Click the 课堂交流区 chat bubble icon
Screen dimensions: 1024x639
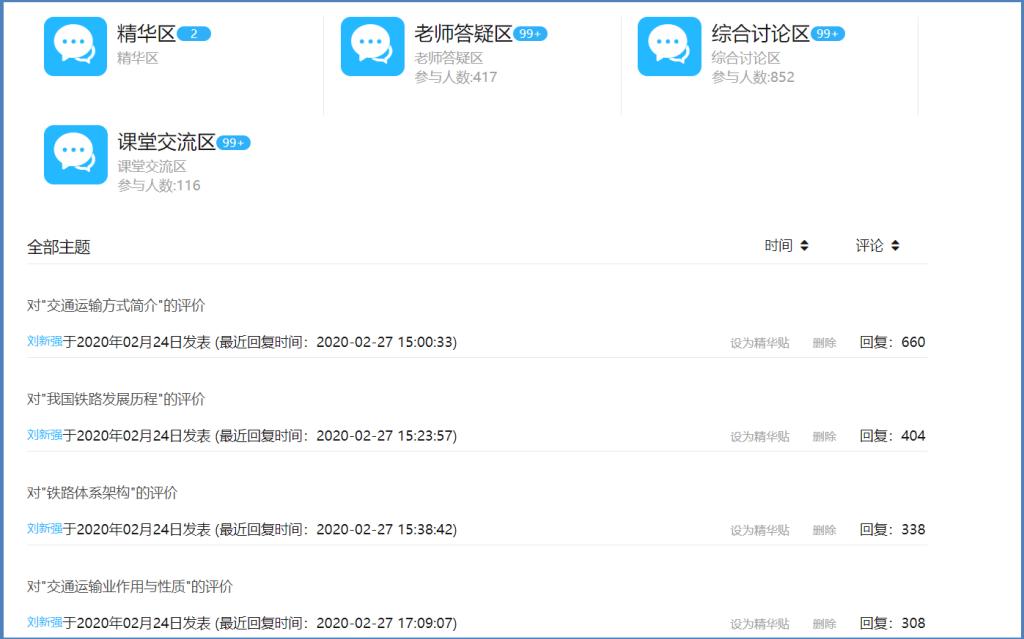point(75,154)
